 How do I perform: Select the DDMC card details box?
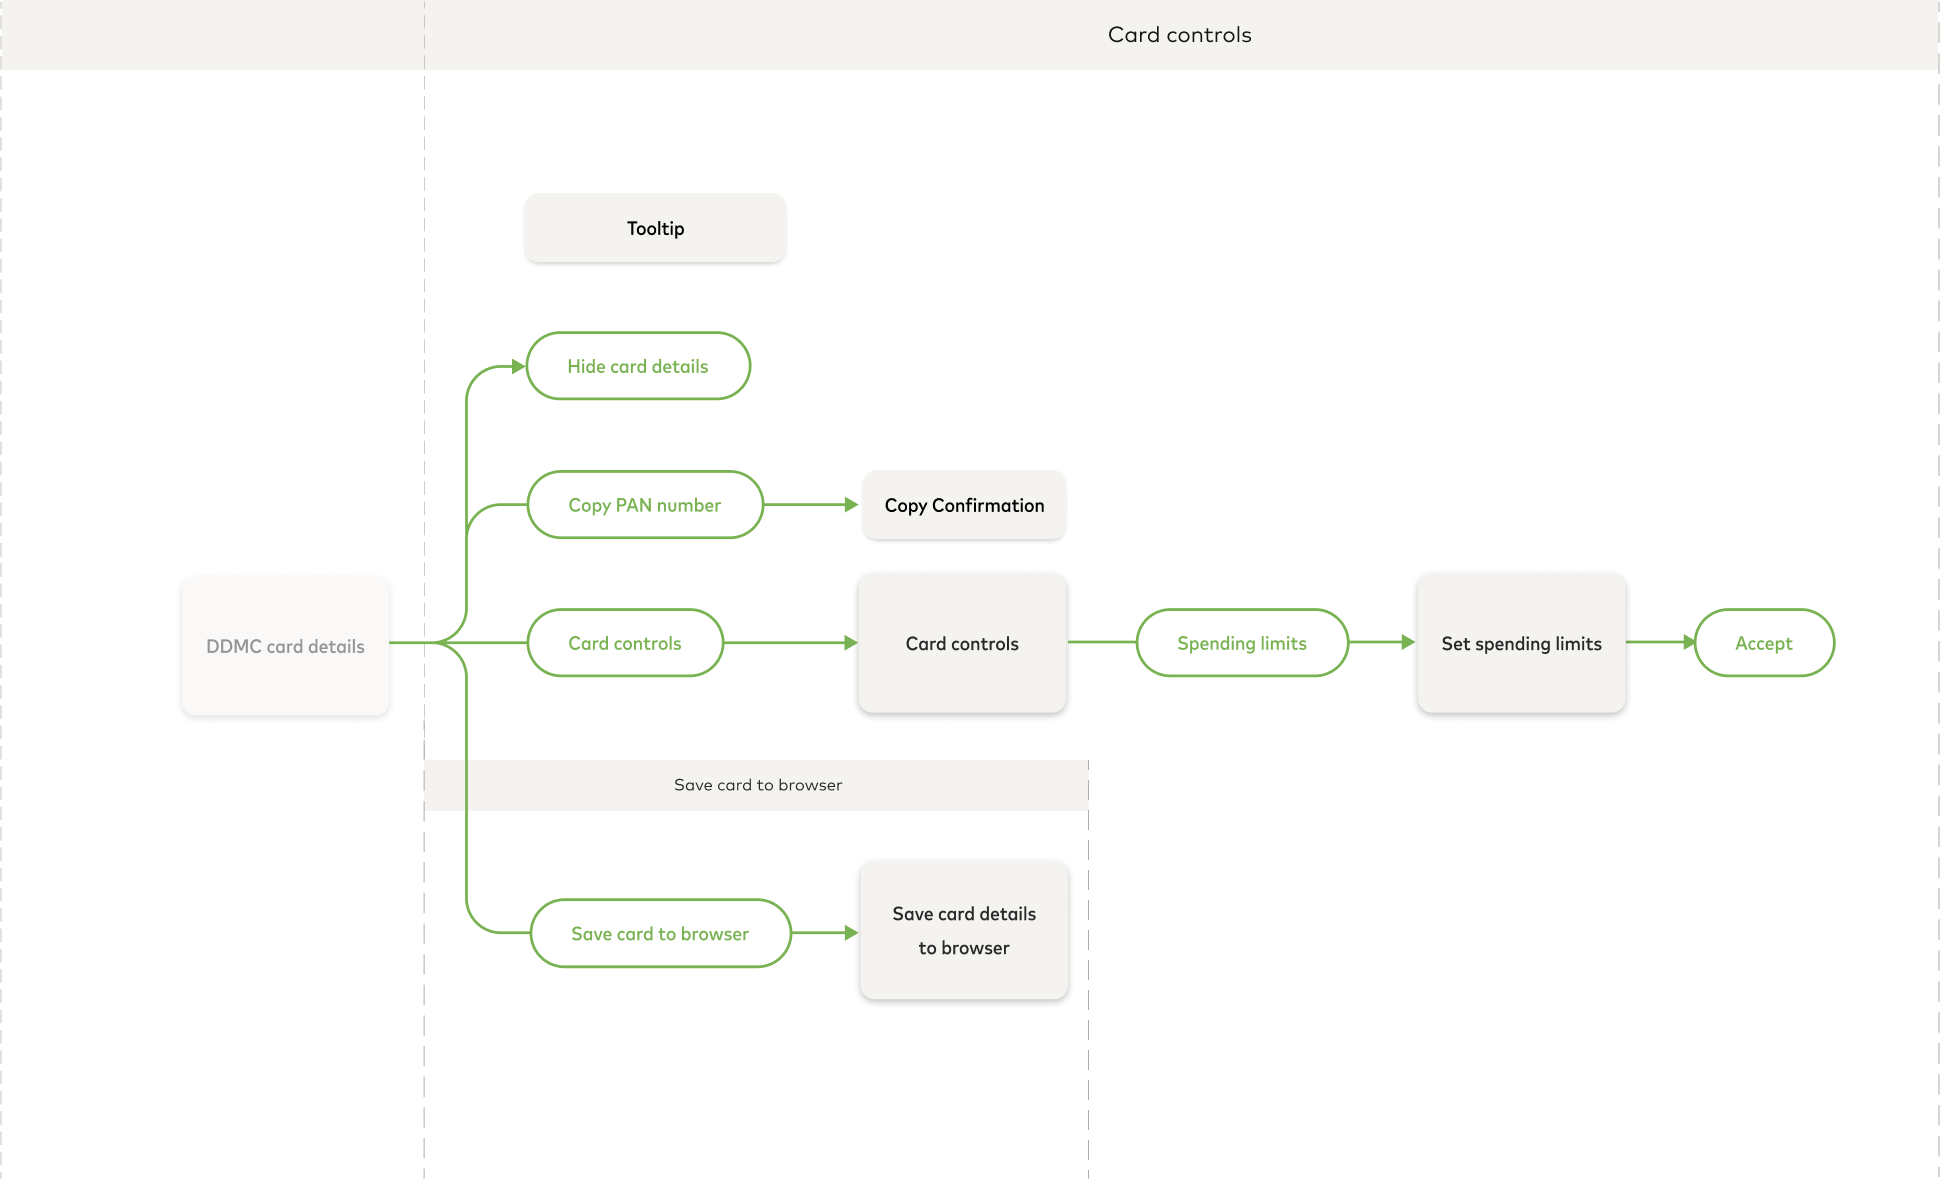tap(285, 646)
